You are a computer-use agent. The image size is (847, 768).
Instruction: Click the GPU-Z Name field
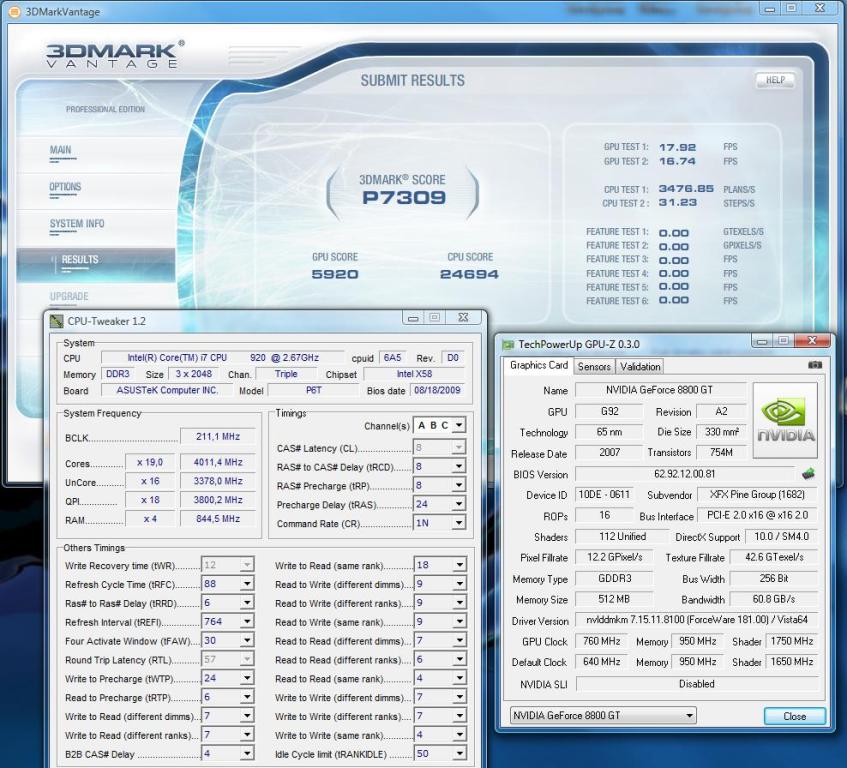pyautogui.click(x=660, y=390)
